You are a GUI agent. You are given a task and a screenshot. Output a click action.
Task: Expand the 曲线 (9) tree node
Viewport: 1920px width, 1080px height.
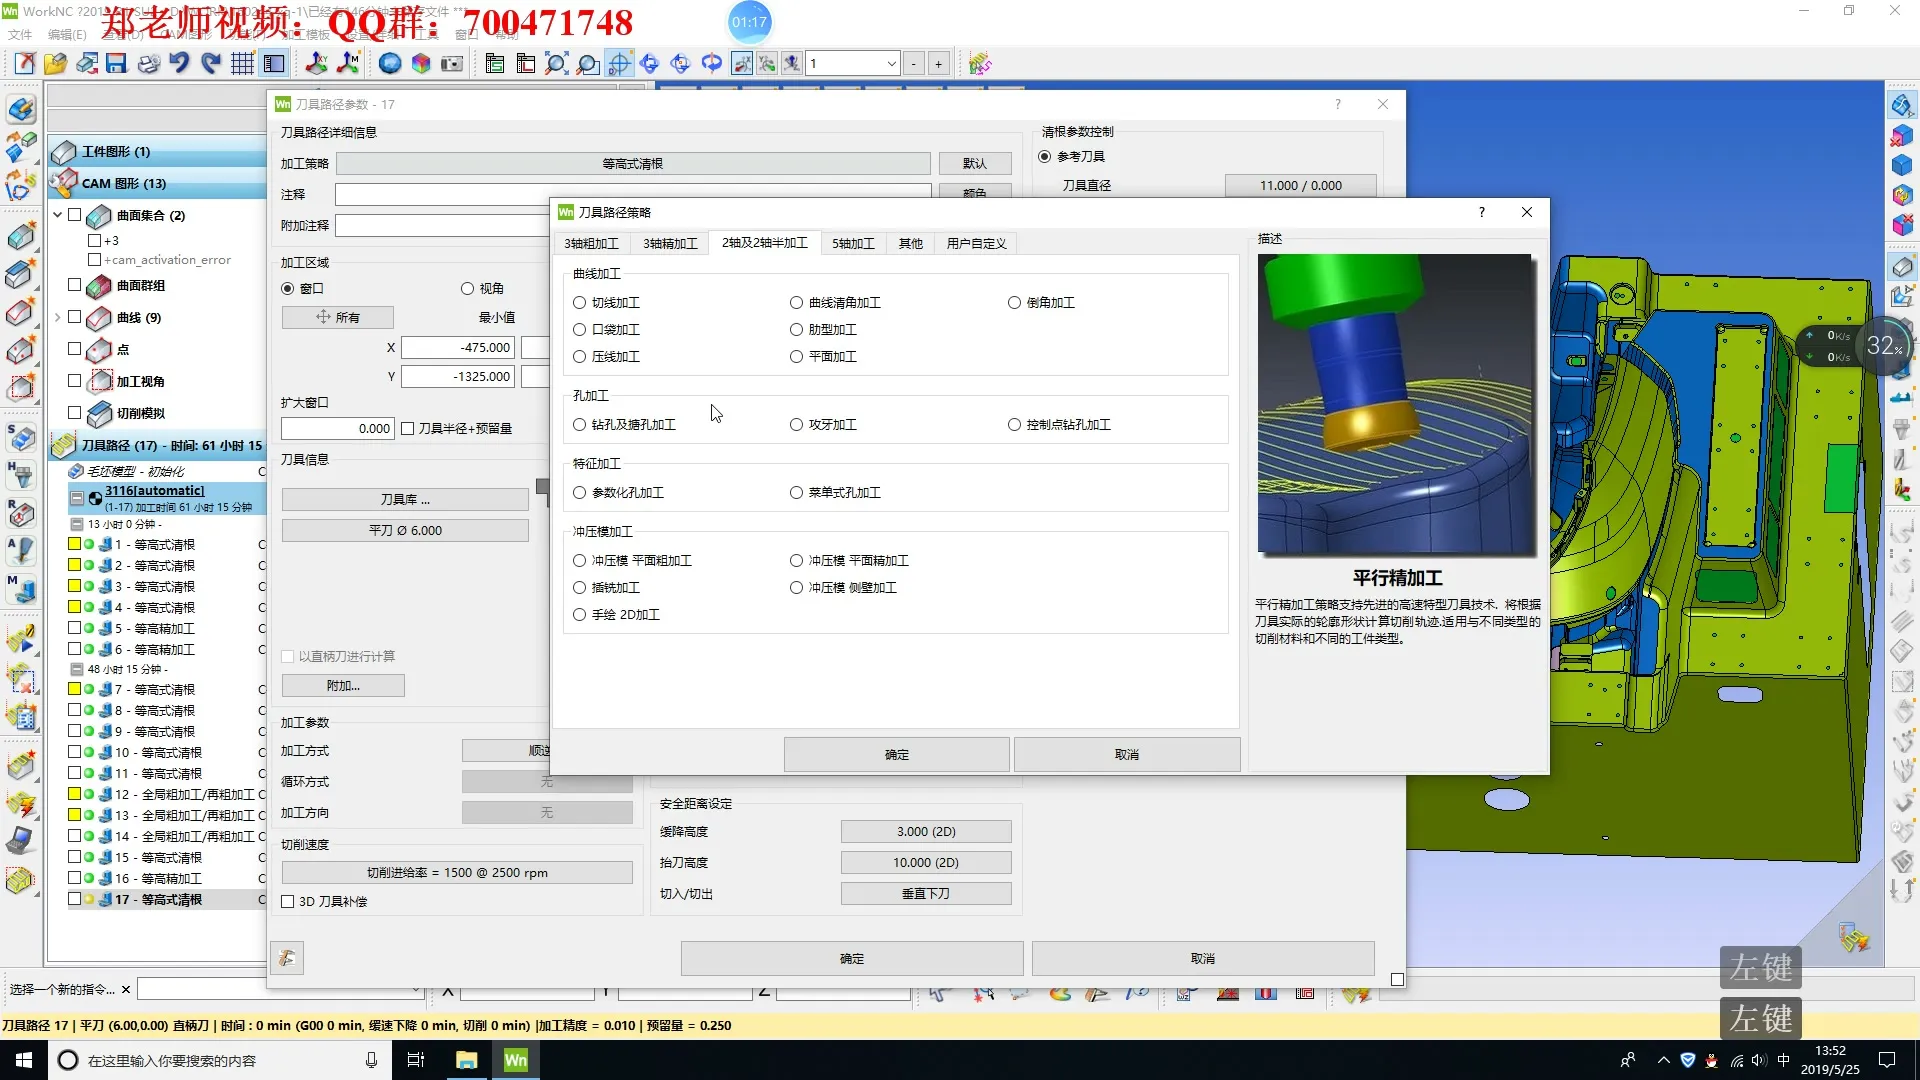click(57, 317)
